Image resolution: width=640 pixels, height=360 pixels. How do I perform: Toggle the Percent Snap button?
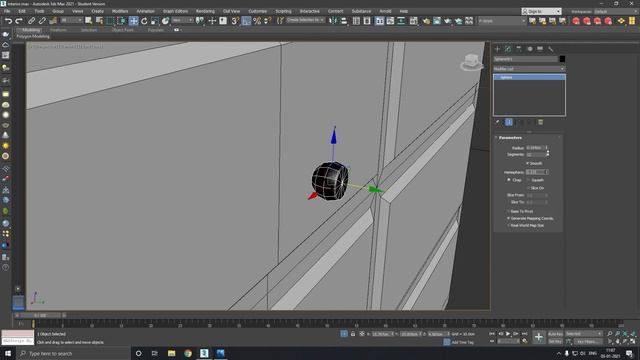257,20
